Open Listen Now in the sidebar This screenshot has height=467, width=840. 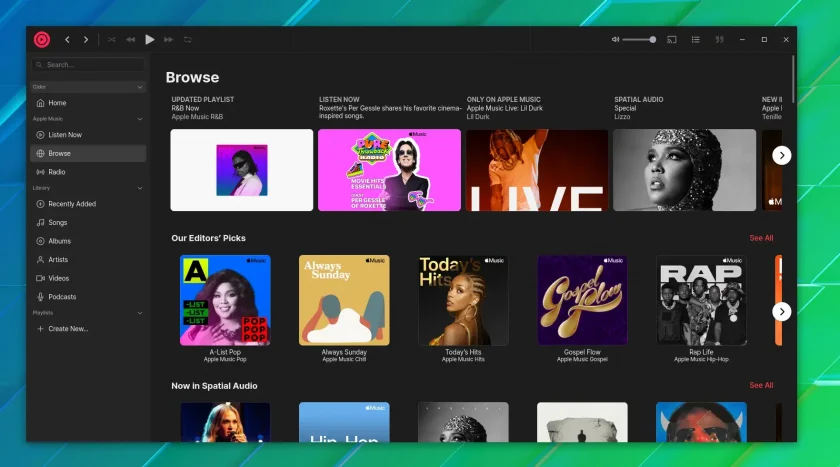[88, 135]
